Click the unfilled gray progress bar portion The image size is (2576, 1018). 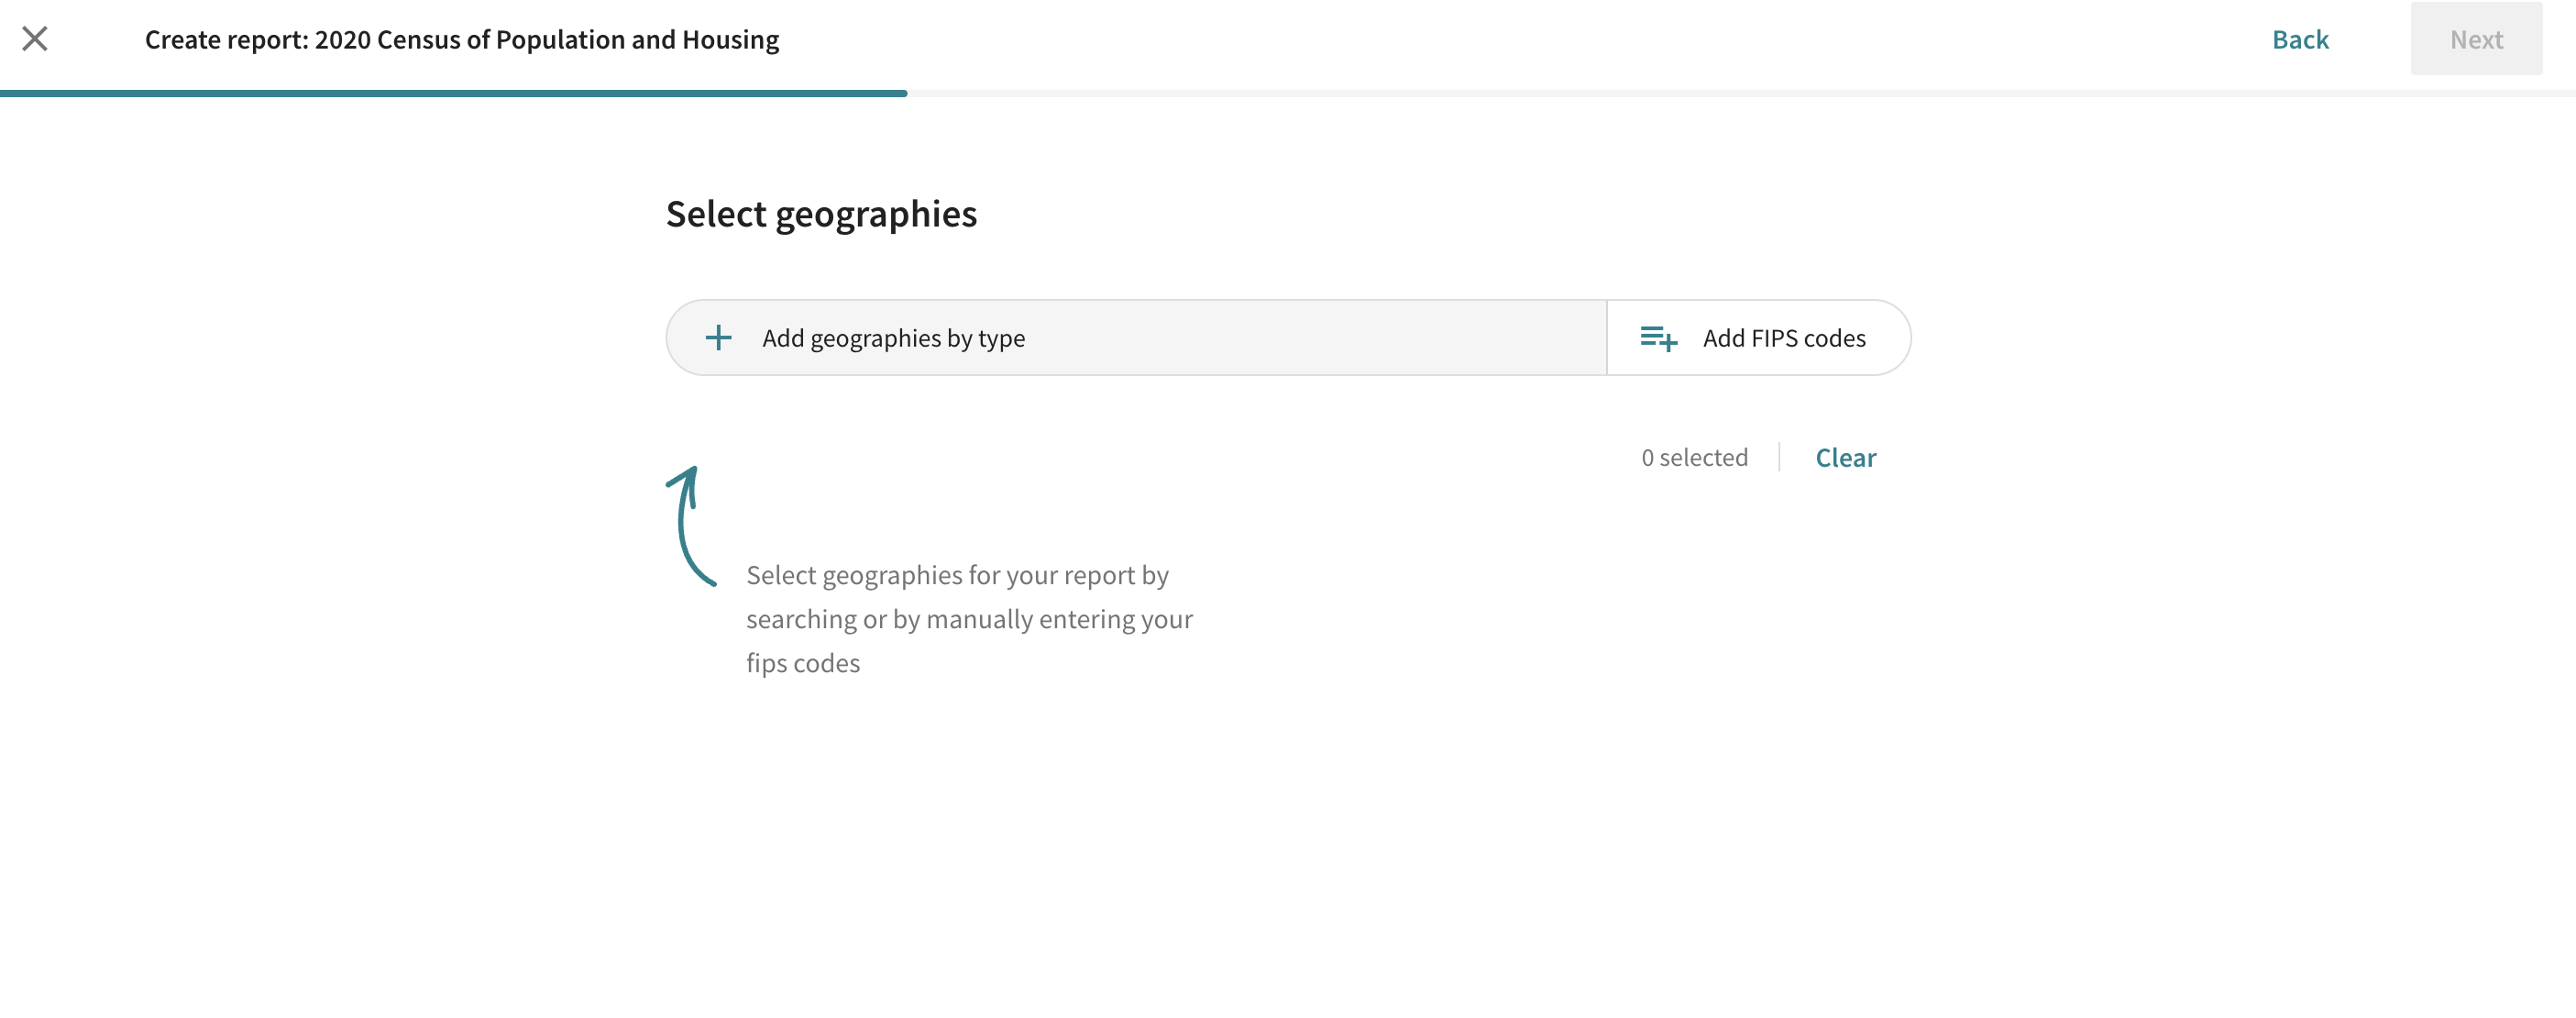point(1740,93)
